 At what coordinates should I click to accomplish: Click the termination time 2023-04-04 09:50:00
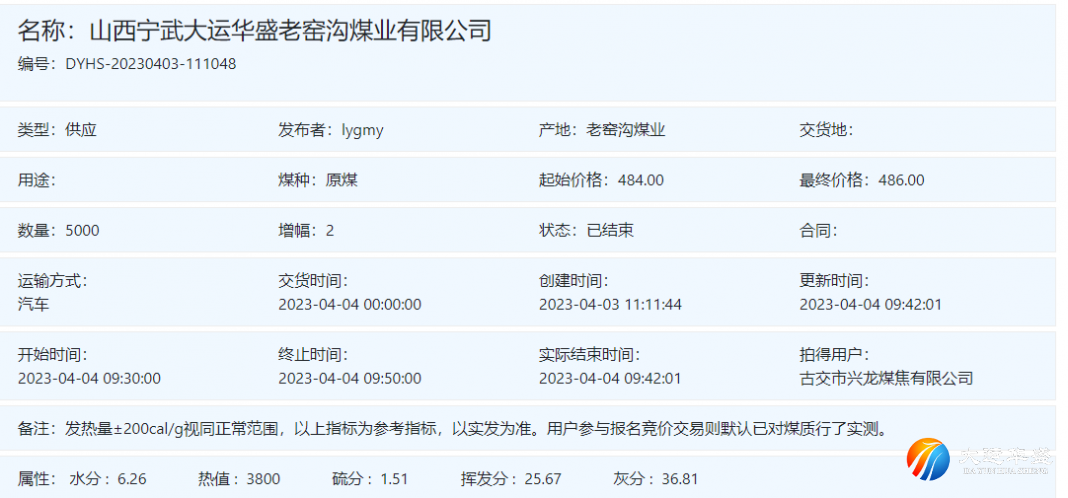(x=349, y=378)
